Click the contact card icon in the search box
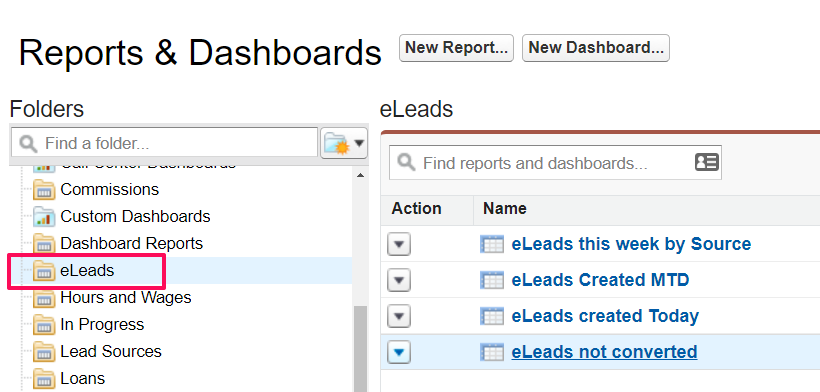The image size is (820, 392). pyautogui.click(x=707, y=163)
